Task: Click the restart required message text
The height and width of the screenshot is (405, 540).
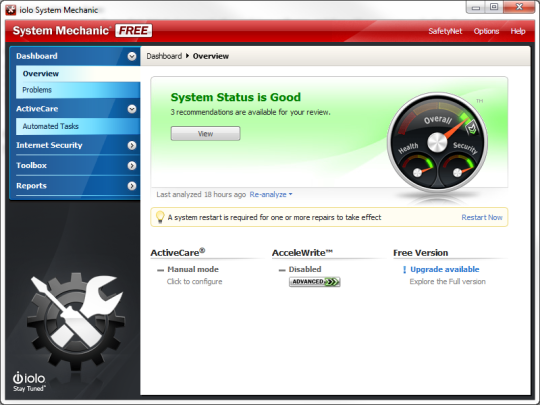Action: (274, 218)
